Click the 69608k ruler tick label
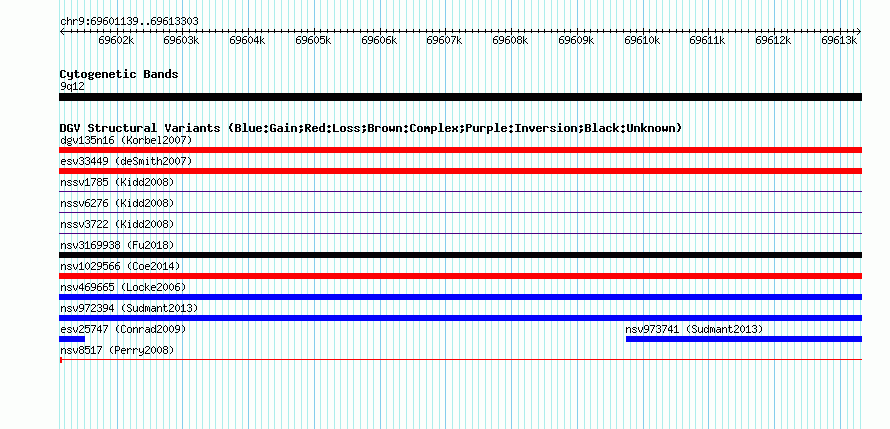This screenshot has width=890, height=429. point(510,40)
